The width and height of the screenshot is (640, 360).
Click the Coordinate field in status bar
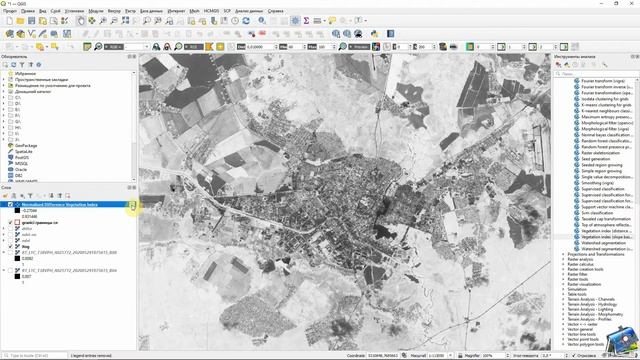click(382, 356)
